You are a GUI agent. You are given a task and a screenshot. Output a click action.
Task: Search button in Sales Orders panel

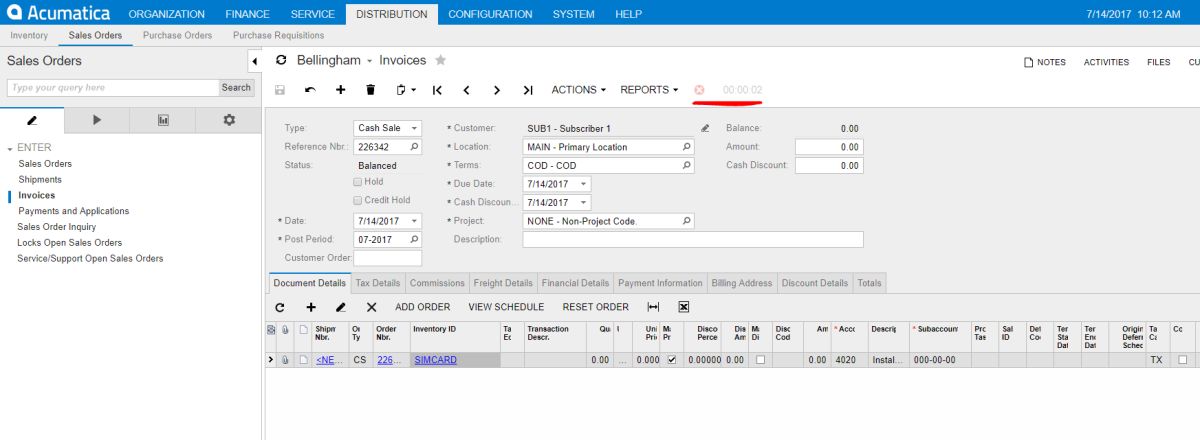(236, 88)
